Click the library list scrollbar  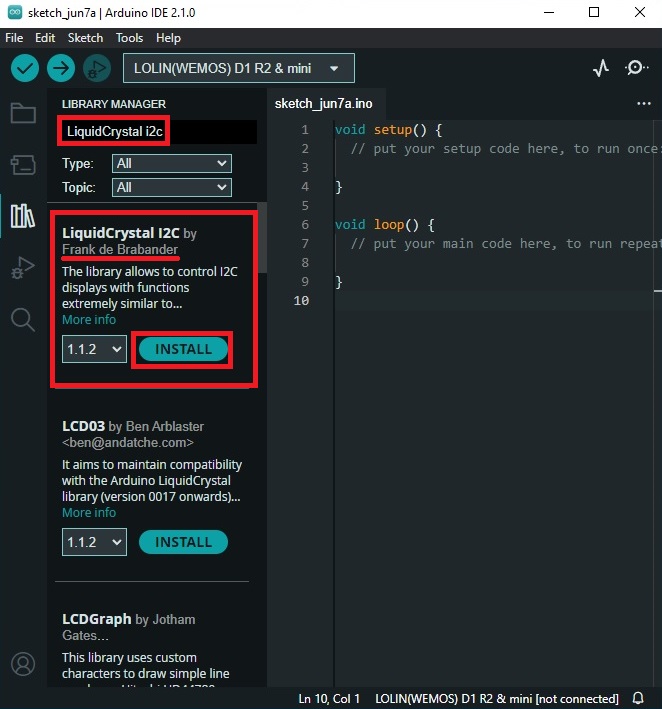pyautogui.click(x=262, y=238)
